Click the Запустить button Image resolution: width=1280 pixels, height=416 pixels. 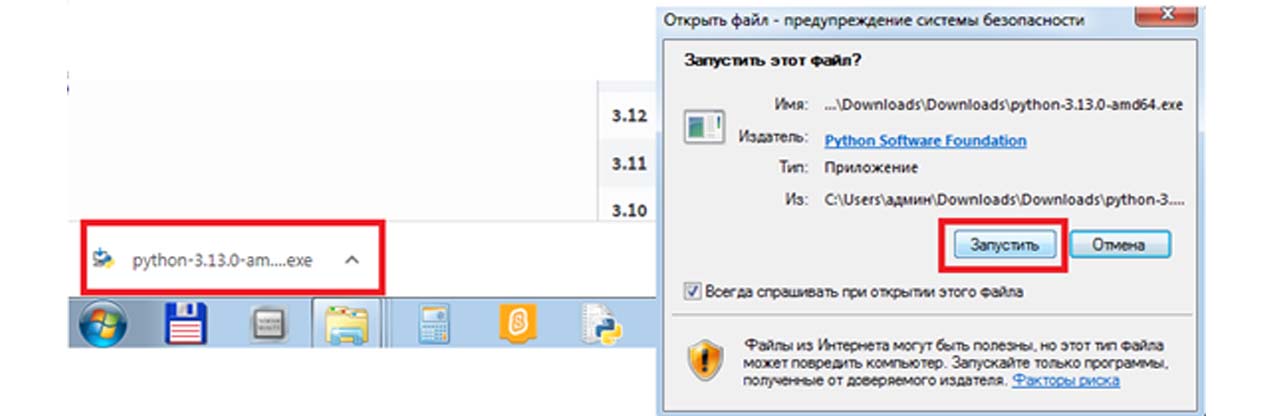(x=1003, y=244)
